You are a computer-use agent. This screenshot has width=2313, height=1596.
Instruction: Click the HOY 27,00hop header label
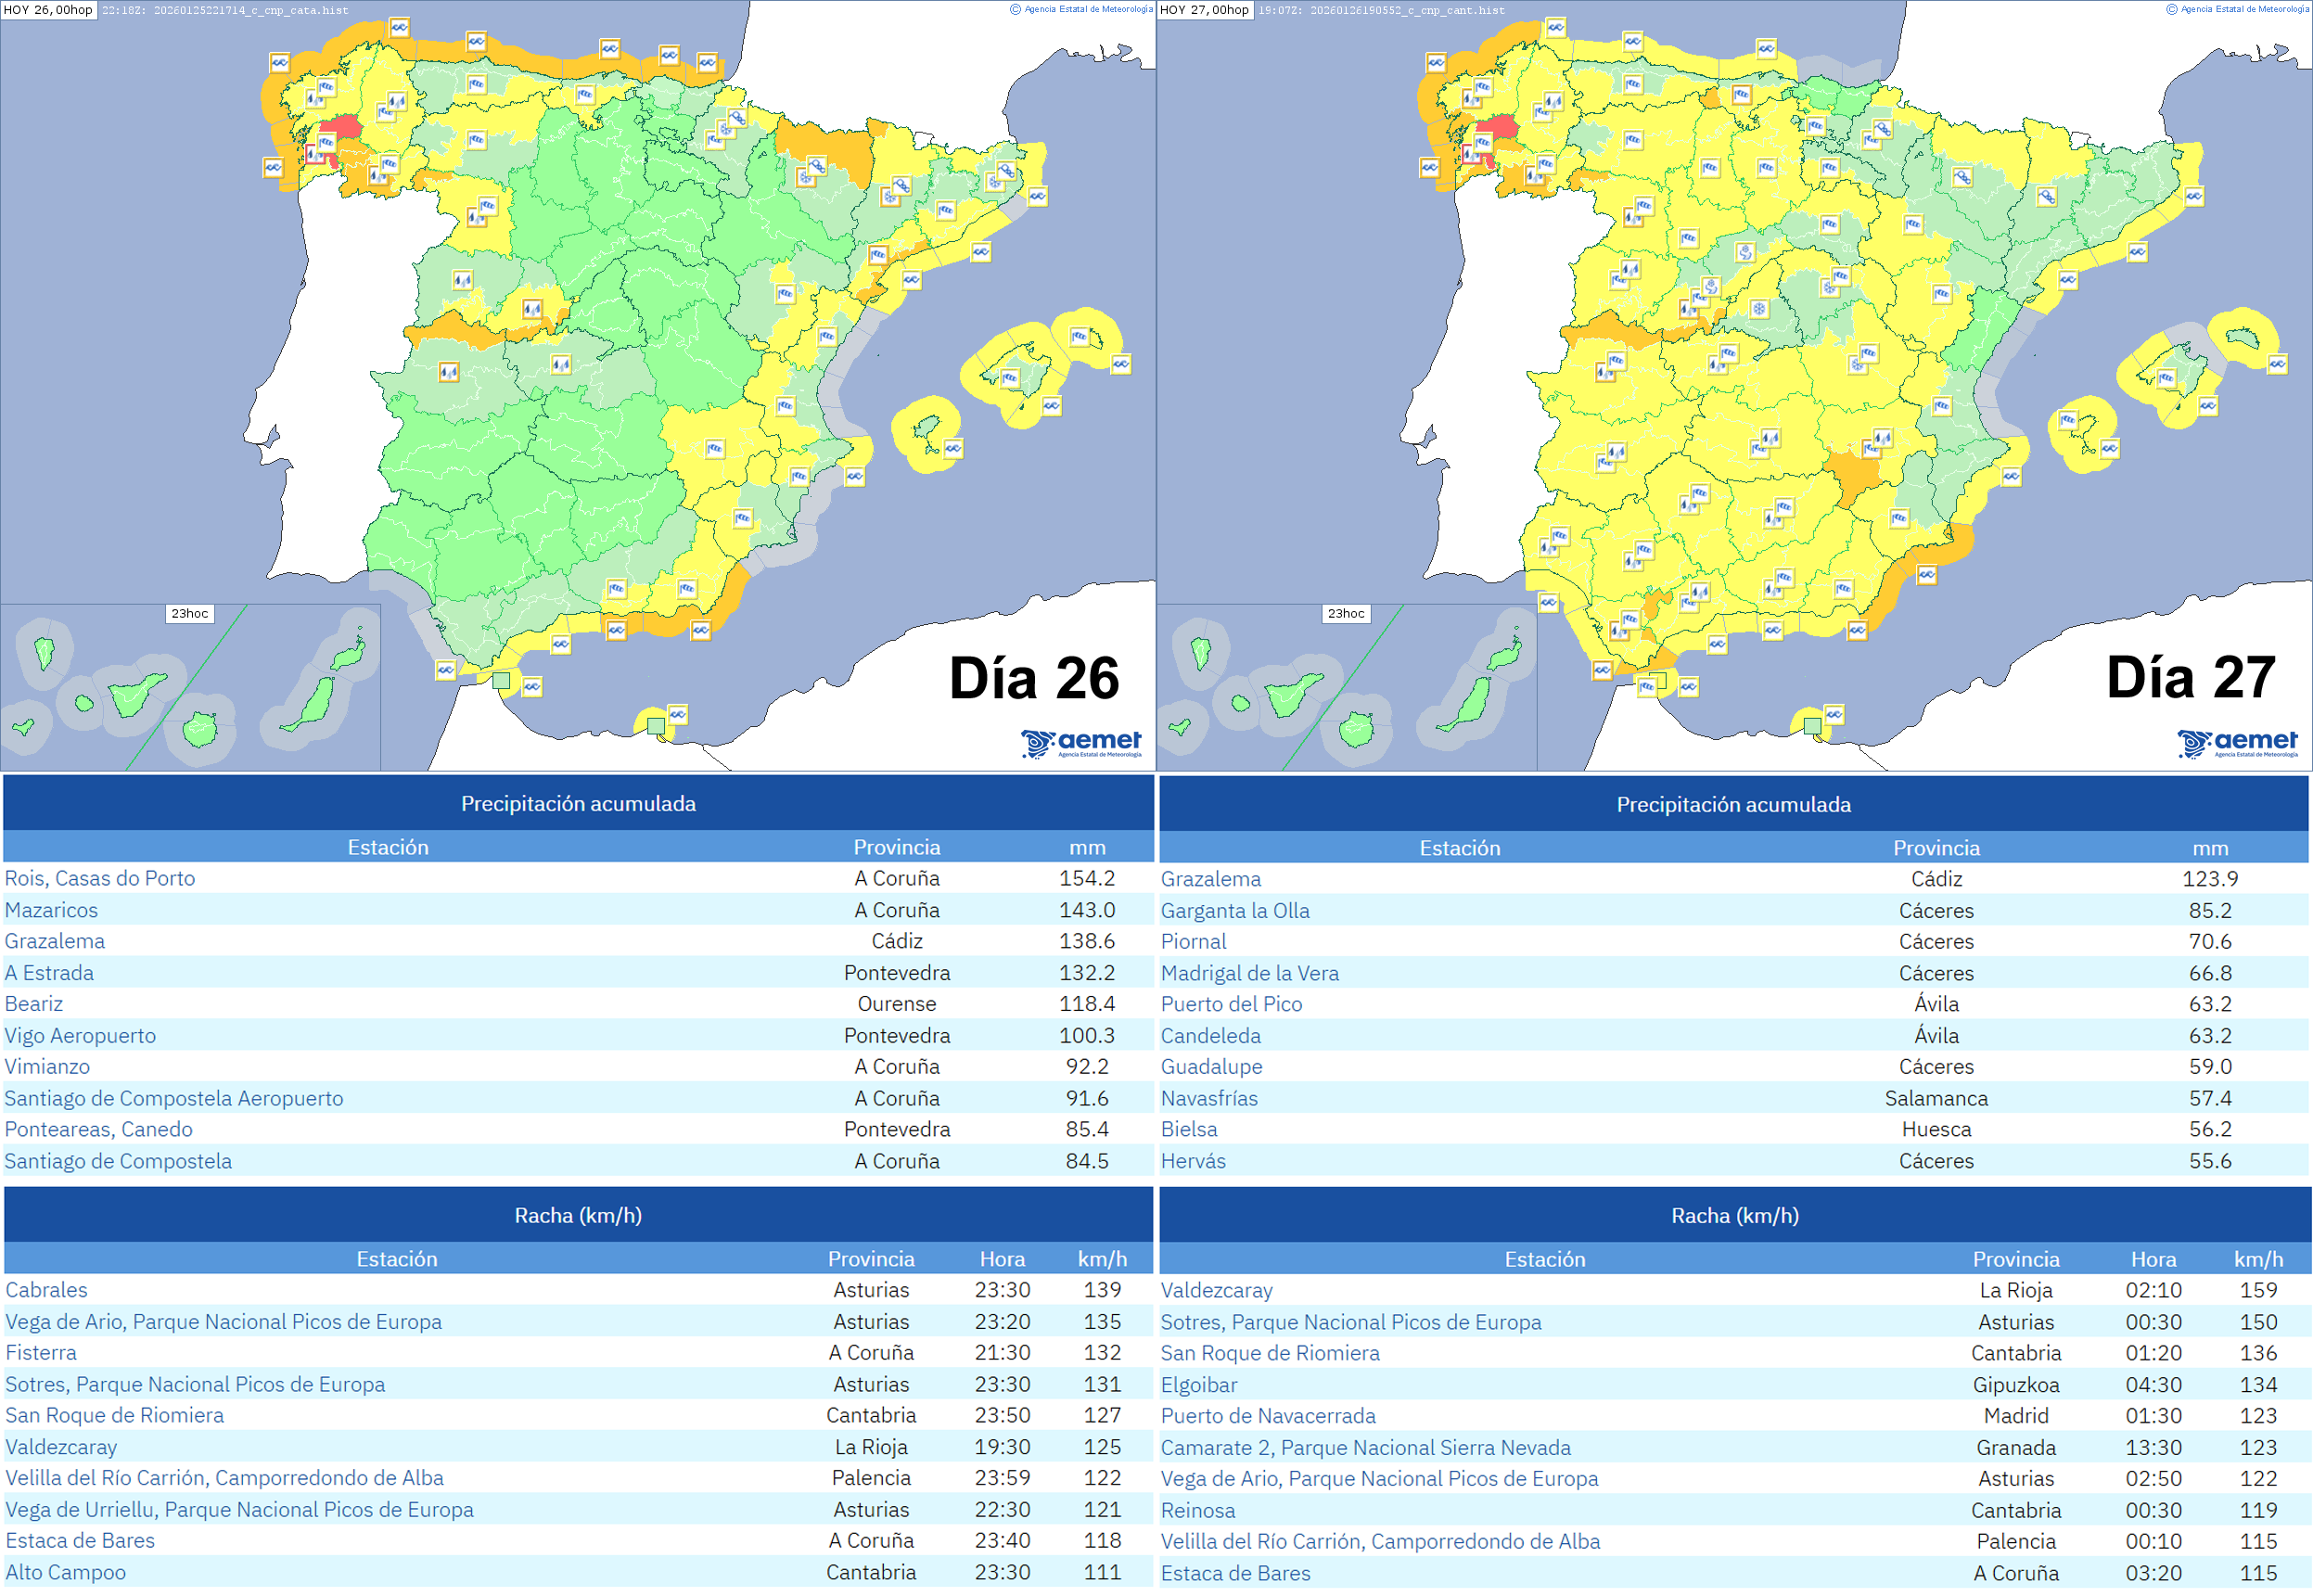1205,10
